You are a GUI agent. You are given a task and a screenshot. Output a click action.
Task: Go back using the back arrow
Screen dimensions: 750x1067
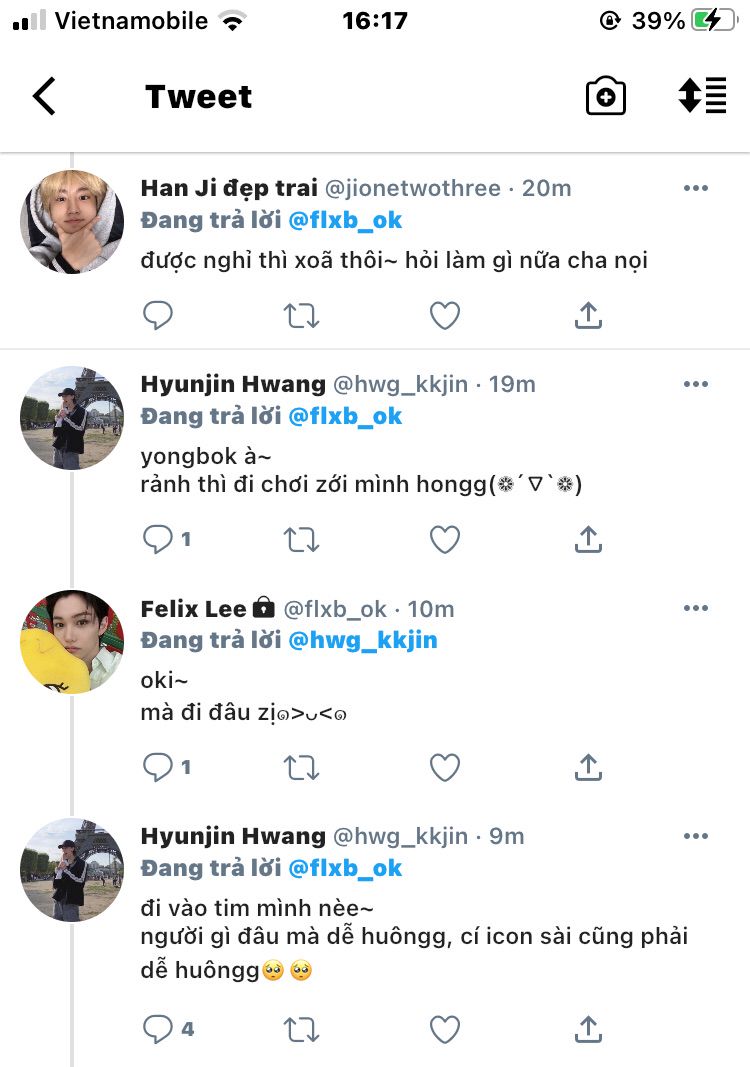click(44, 97)
